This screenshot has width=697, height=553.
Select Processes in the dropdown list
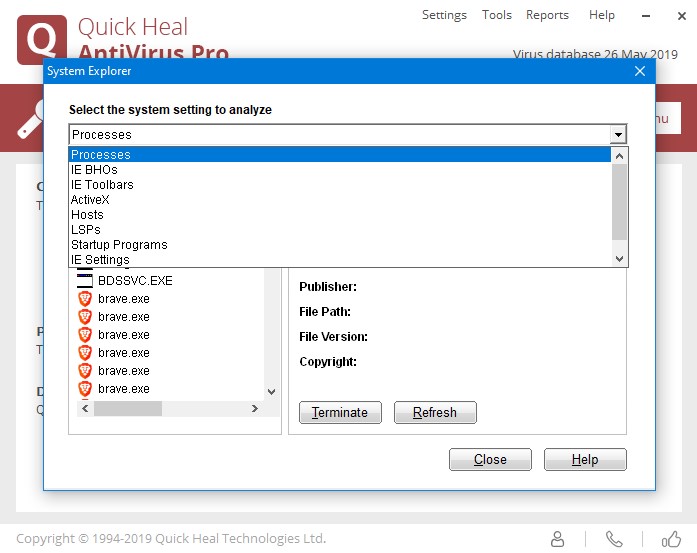(x=340, y=155)
